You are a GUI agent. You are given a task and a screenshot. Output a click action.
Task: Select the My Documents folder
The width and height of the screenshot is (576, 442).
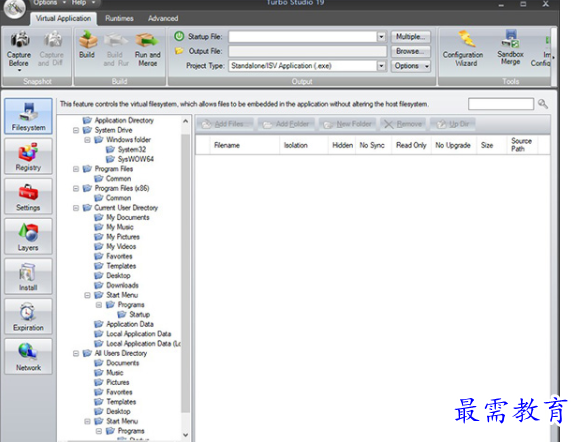point(122,218)
